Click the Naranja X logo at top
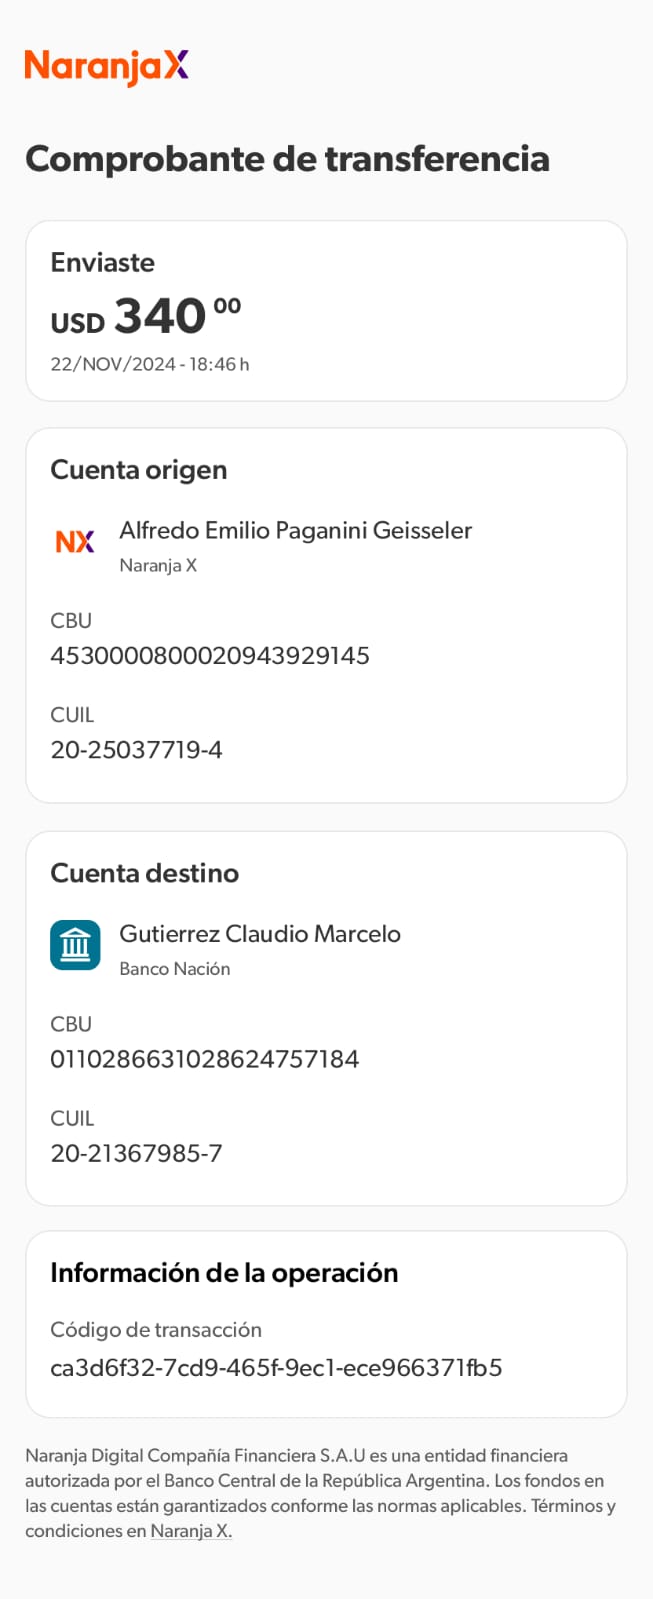Viewport: 653px width, 1599px height. [107, 67]
